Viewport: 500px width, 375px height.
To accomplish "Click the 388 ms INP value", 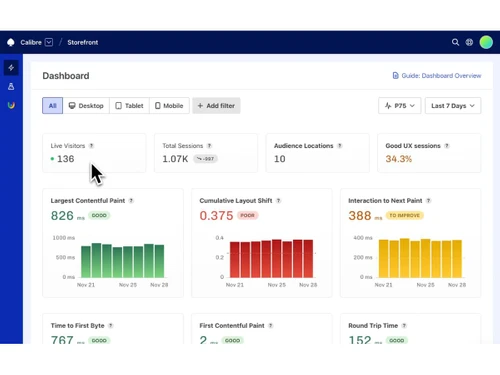I will pos(365,216).
